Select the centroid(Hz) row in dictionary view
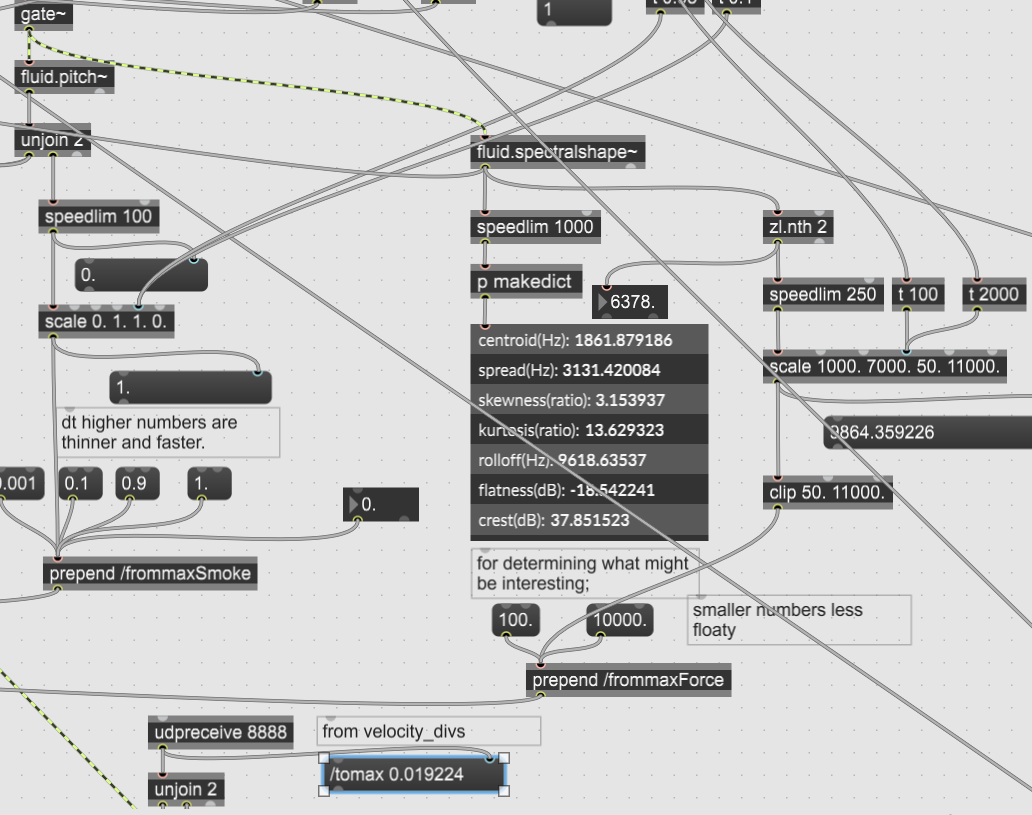Viewport: 1032px width, 815px height. point(589,340)
